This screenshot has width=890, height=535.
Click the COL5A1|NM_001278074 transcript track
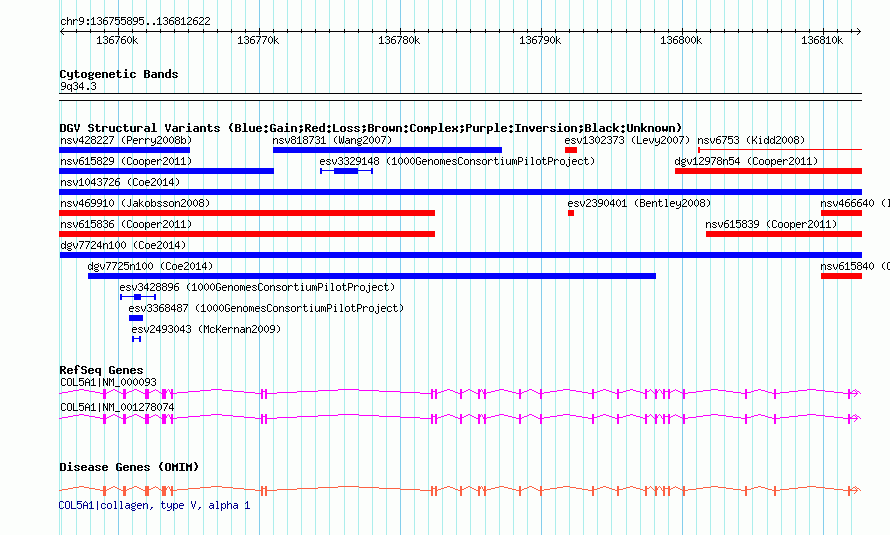pyautogui.click(x=460, y=419)
